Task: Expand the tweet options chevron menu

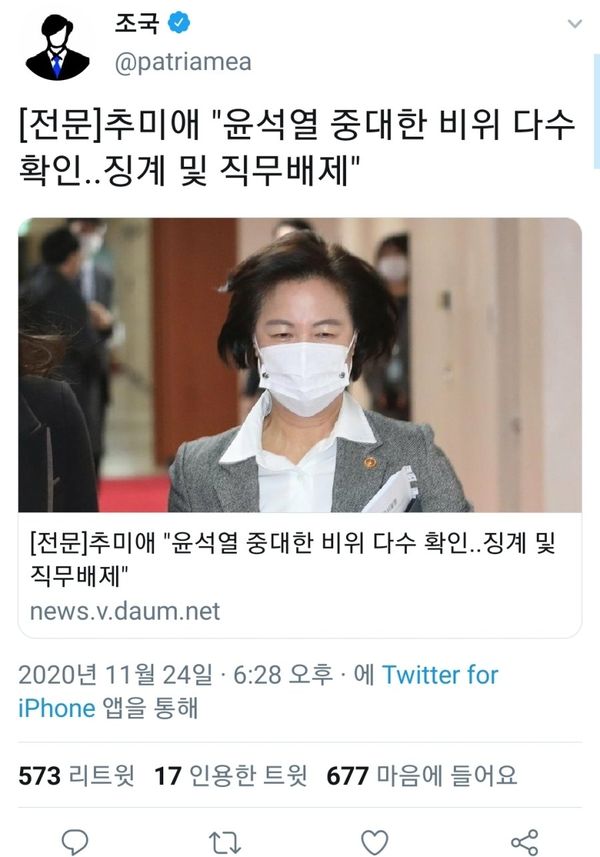Action: [575, 24]
